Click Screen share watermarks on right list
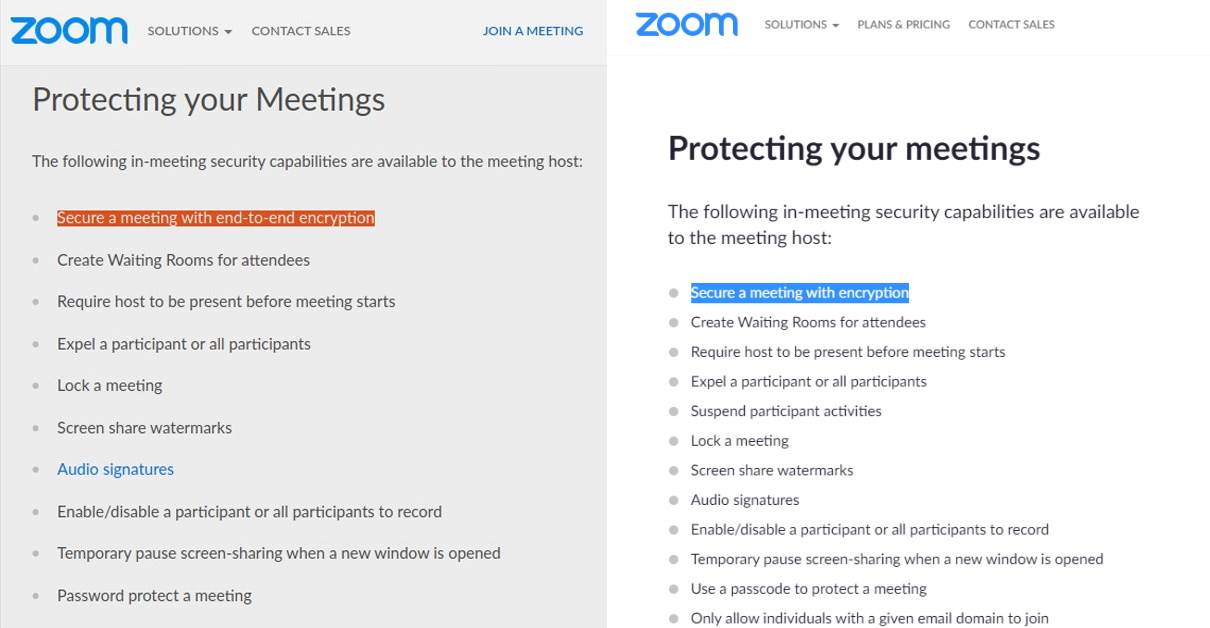The height and width of the screenshot is (628, 1210). [772, 470]
